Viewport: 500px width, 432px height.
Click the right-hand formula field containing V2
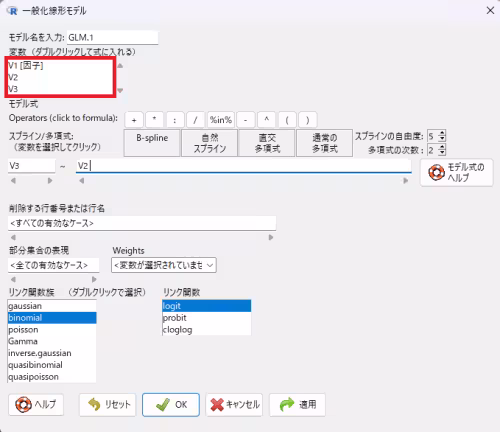[244, 166]
